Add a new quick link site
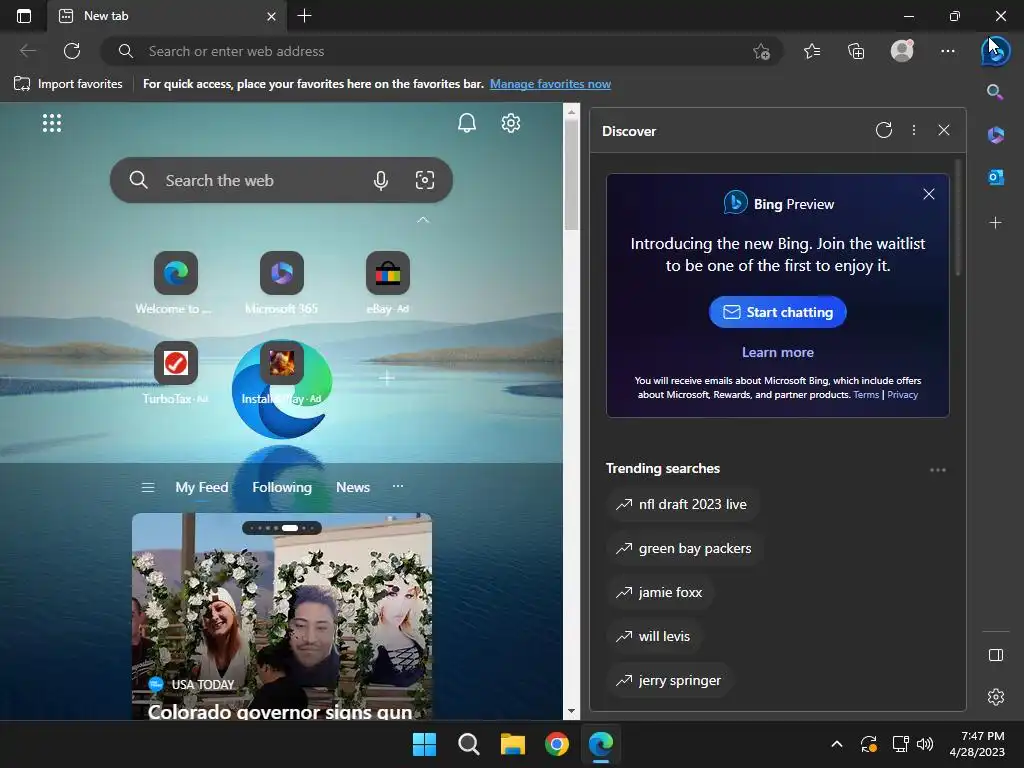Image resolution: width=1024 pixels, height=768 pixels. tap(387, 377)
